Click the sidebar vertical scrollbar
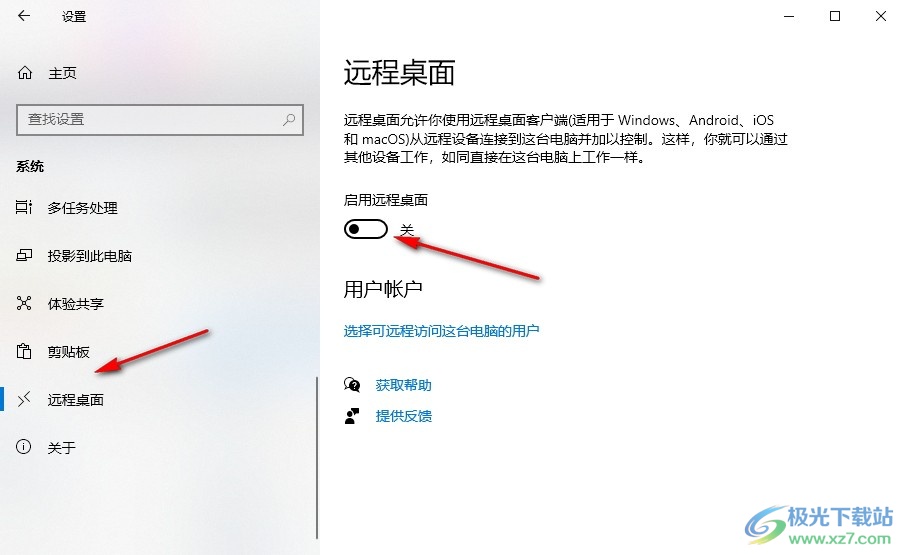904x555 pixels. (x=317, y=458)
